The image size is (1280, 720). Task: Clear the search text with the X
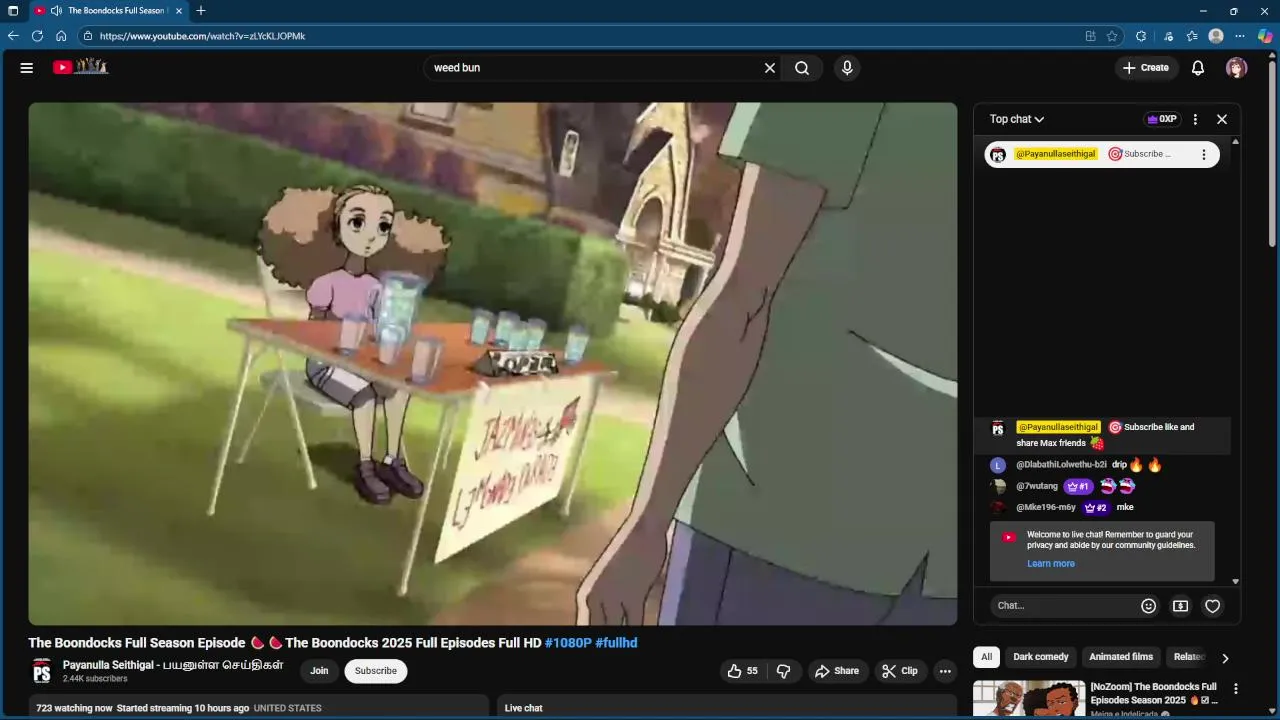pyautogui.click(x=770, y=68)
